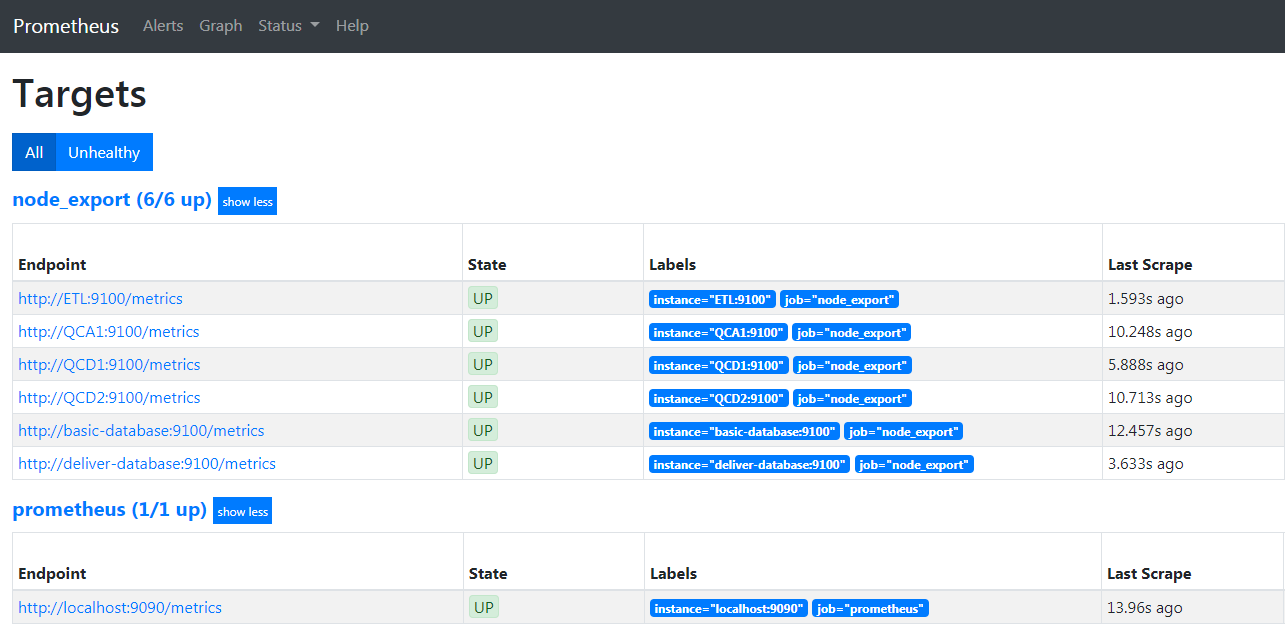The image size is (1285, 634).
Task: Collapse prometheus group with show less
Action: click(242, 511)
